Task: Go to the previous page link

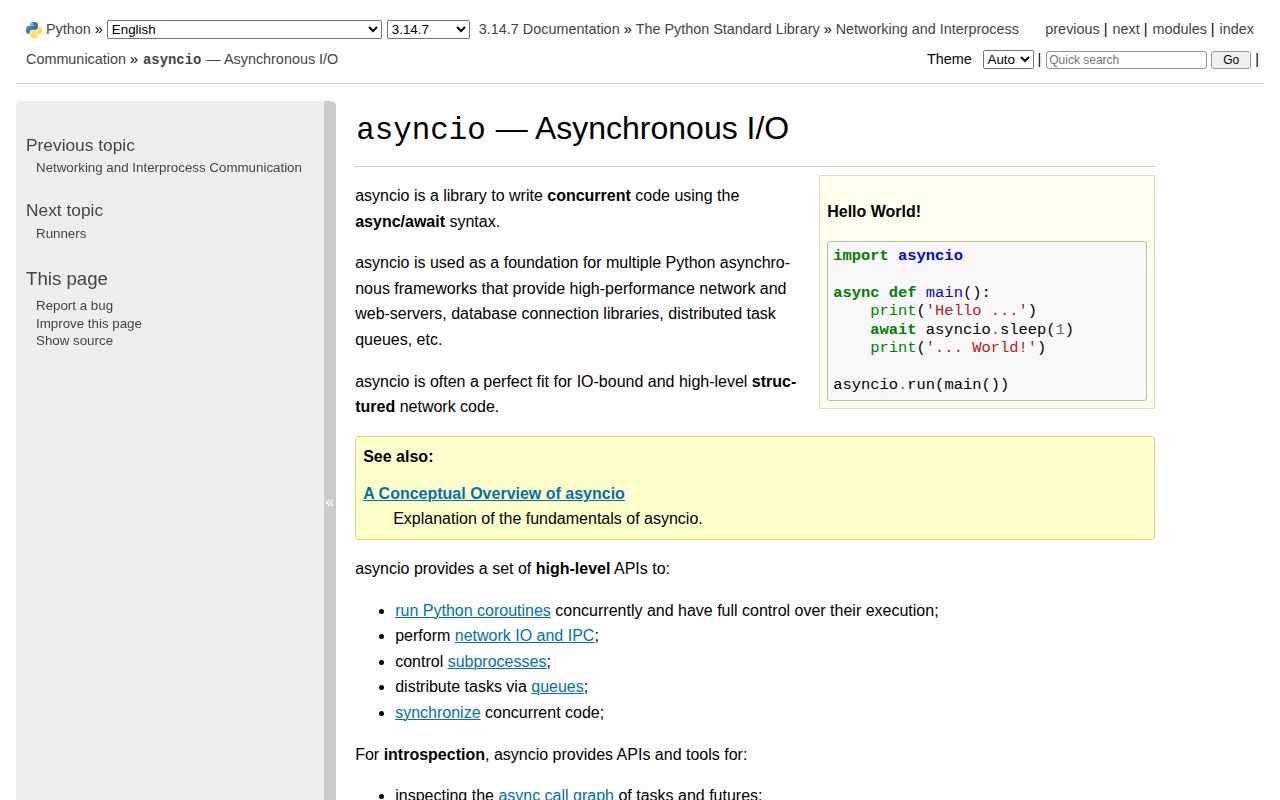Action: click(1072, 29)
